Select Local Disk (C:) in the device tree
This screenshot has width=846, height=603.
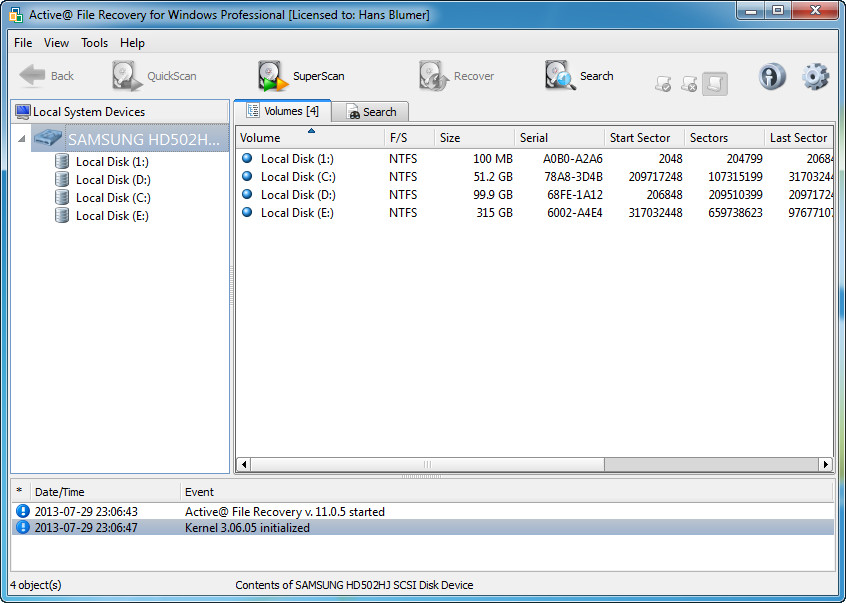point(113,197)
